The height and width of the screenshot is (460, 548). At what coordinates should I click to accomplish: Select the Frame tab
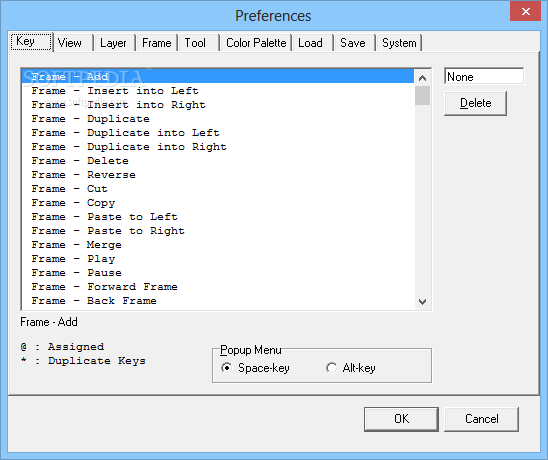[x=157, y=43]
